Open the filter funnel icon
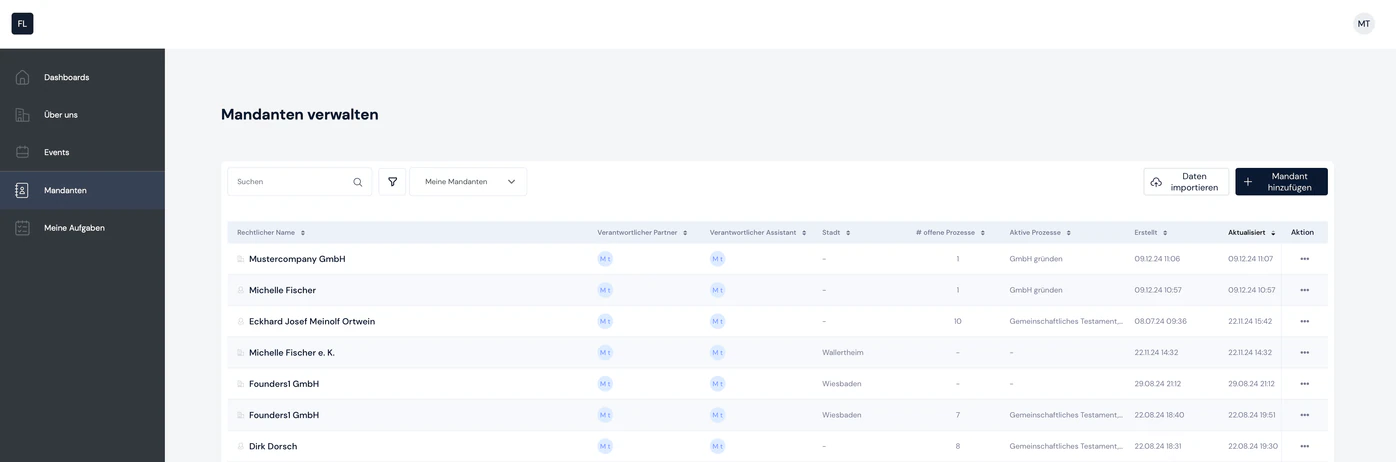Image resolution: width=1396 pixels, height=462 pixels. point(392,182)
